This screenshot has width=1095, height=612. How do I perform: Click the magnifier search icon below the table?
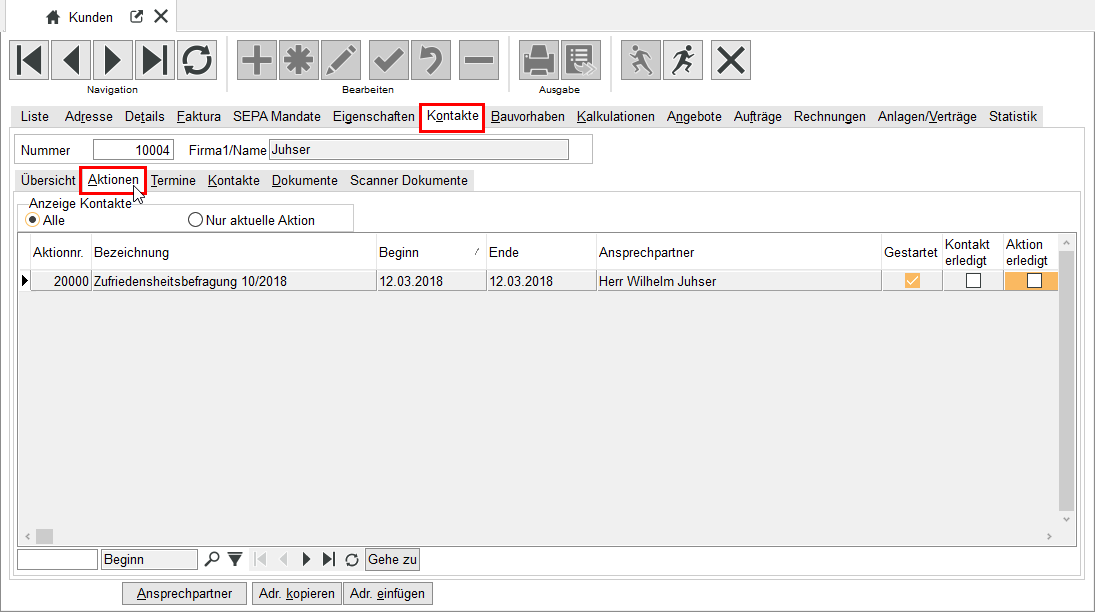point(212,560)
